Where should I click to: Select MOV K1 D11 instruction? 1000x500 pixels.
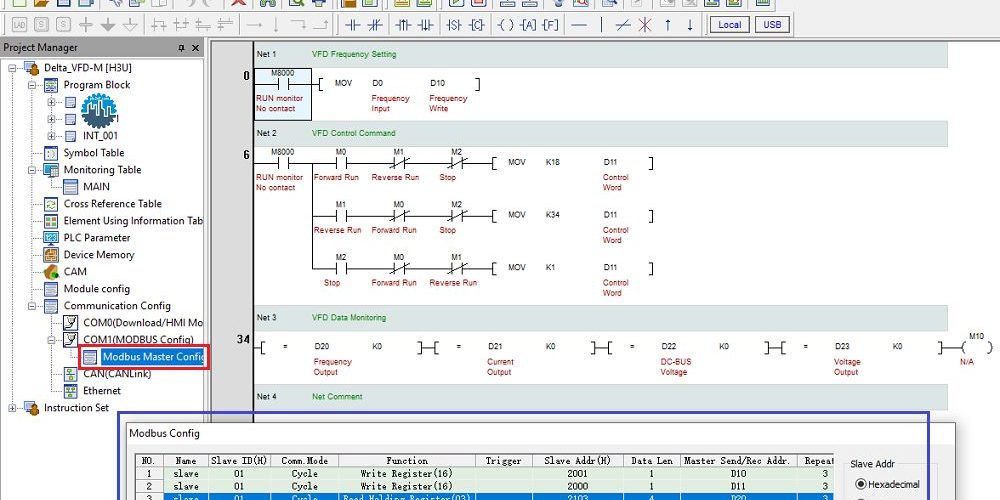[572, 268]
